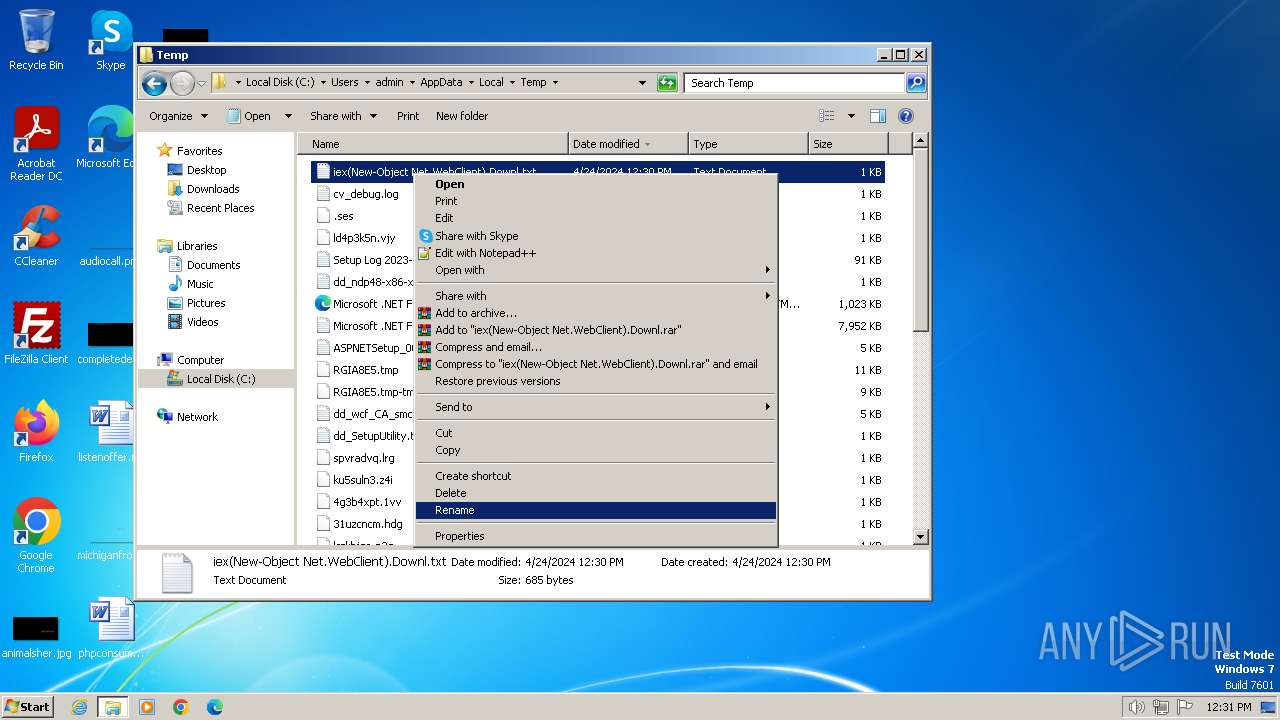This screenshot has width=1280, height=720.
Task: Open Google Chrome desktop icon
Action: pyautogui.click(x=36, y=536)
